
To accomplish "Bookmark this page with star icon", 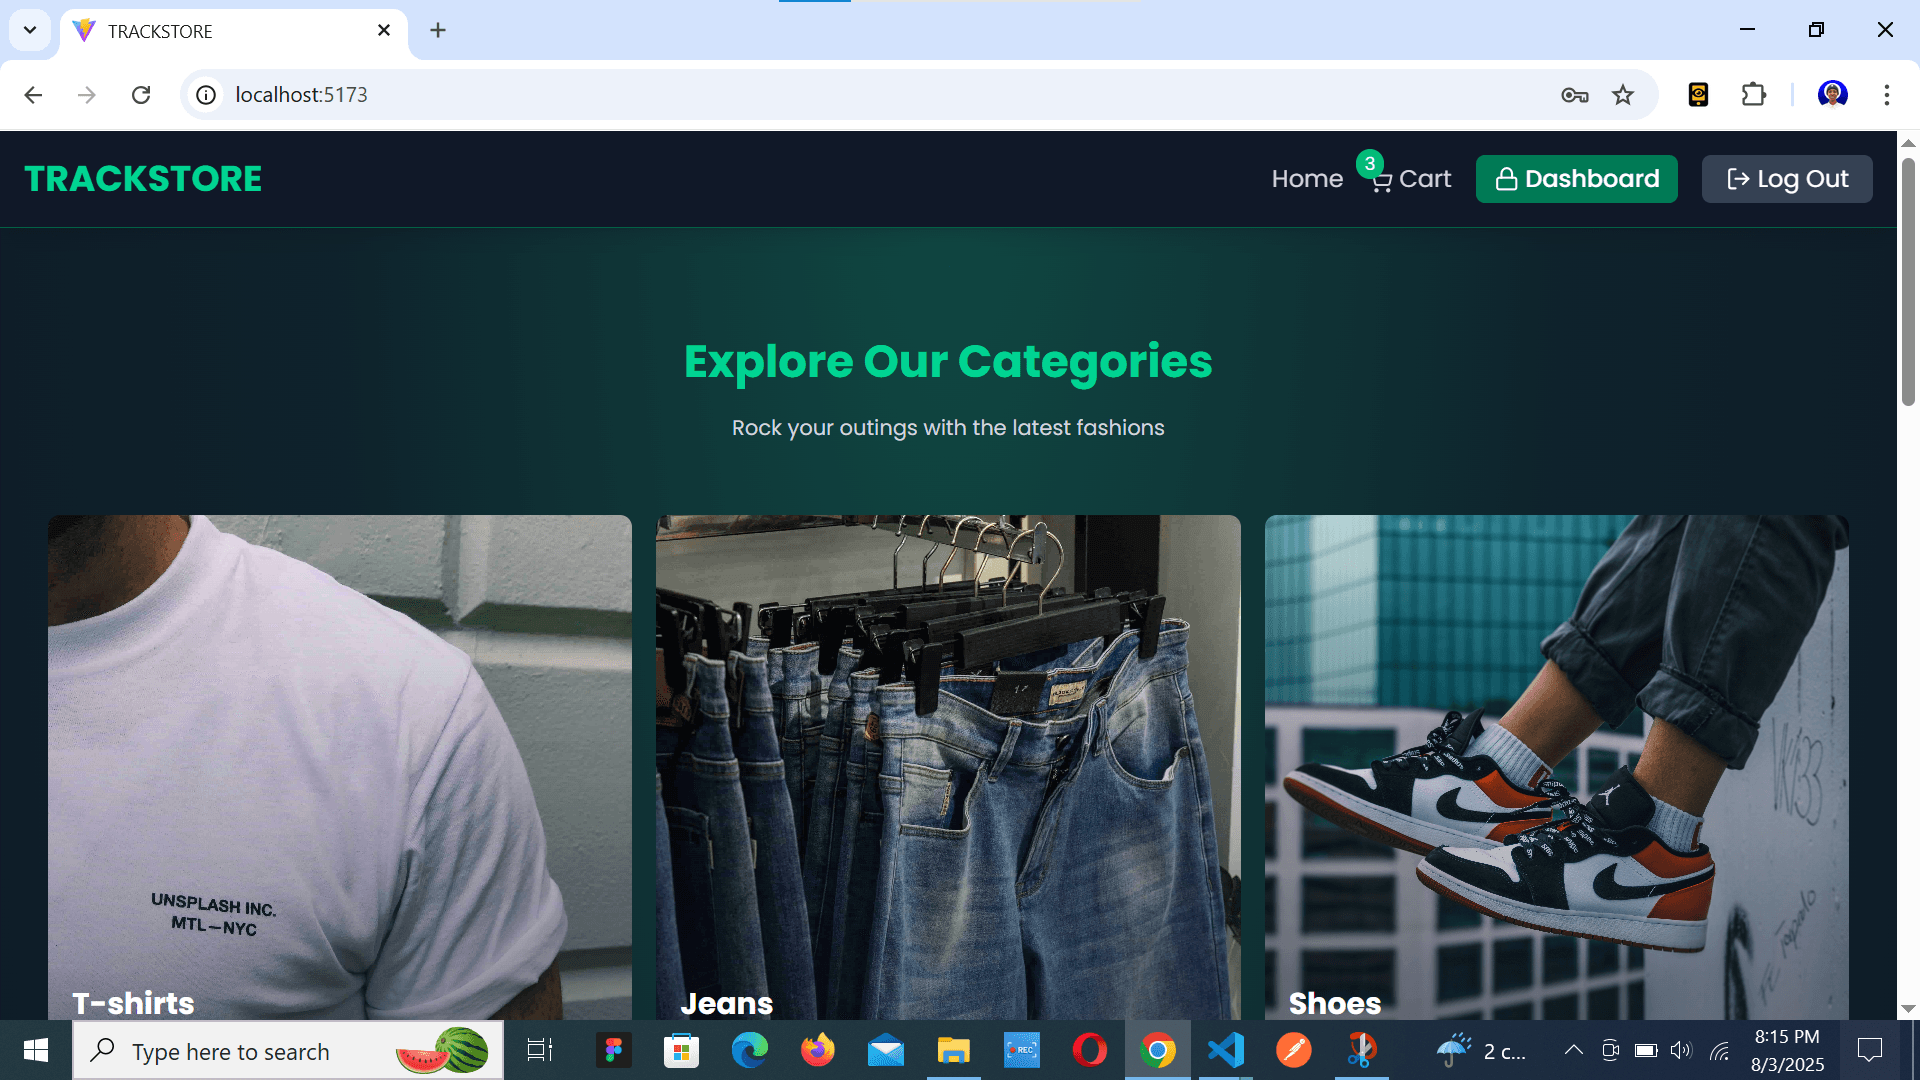I will click(1623, 95).
